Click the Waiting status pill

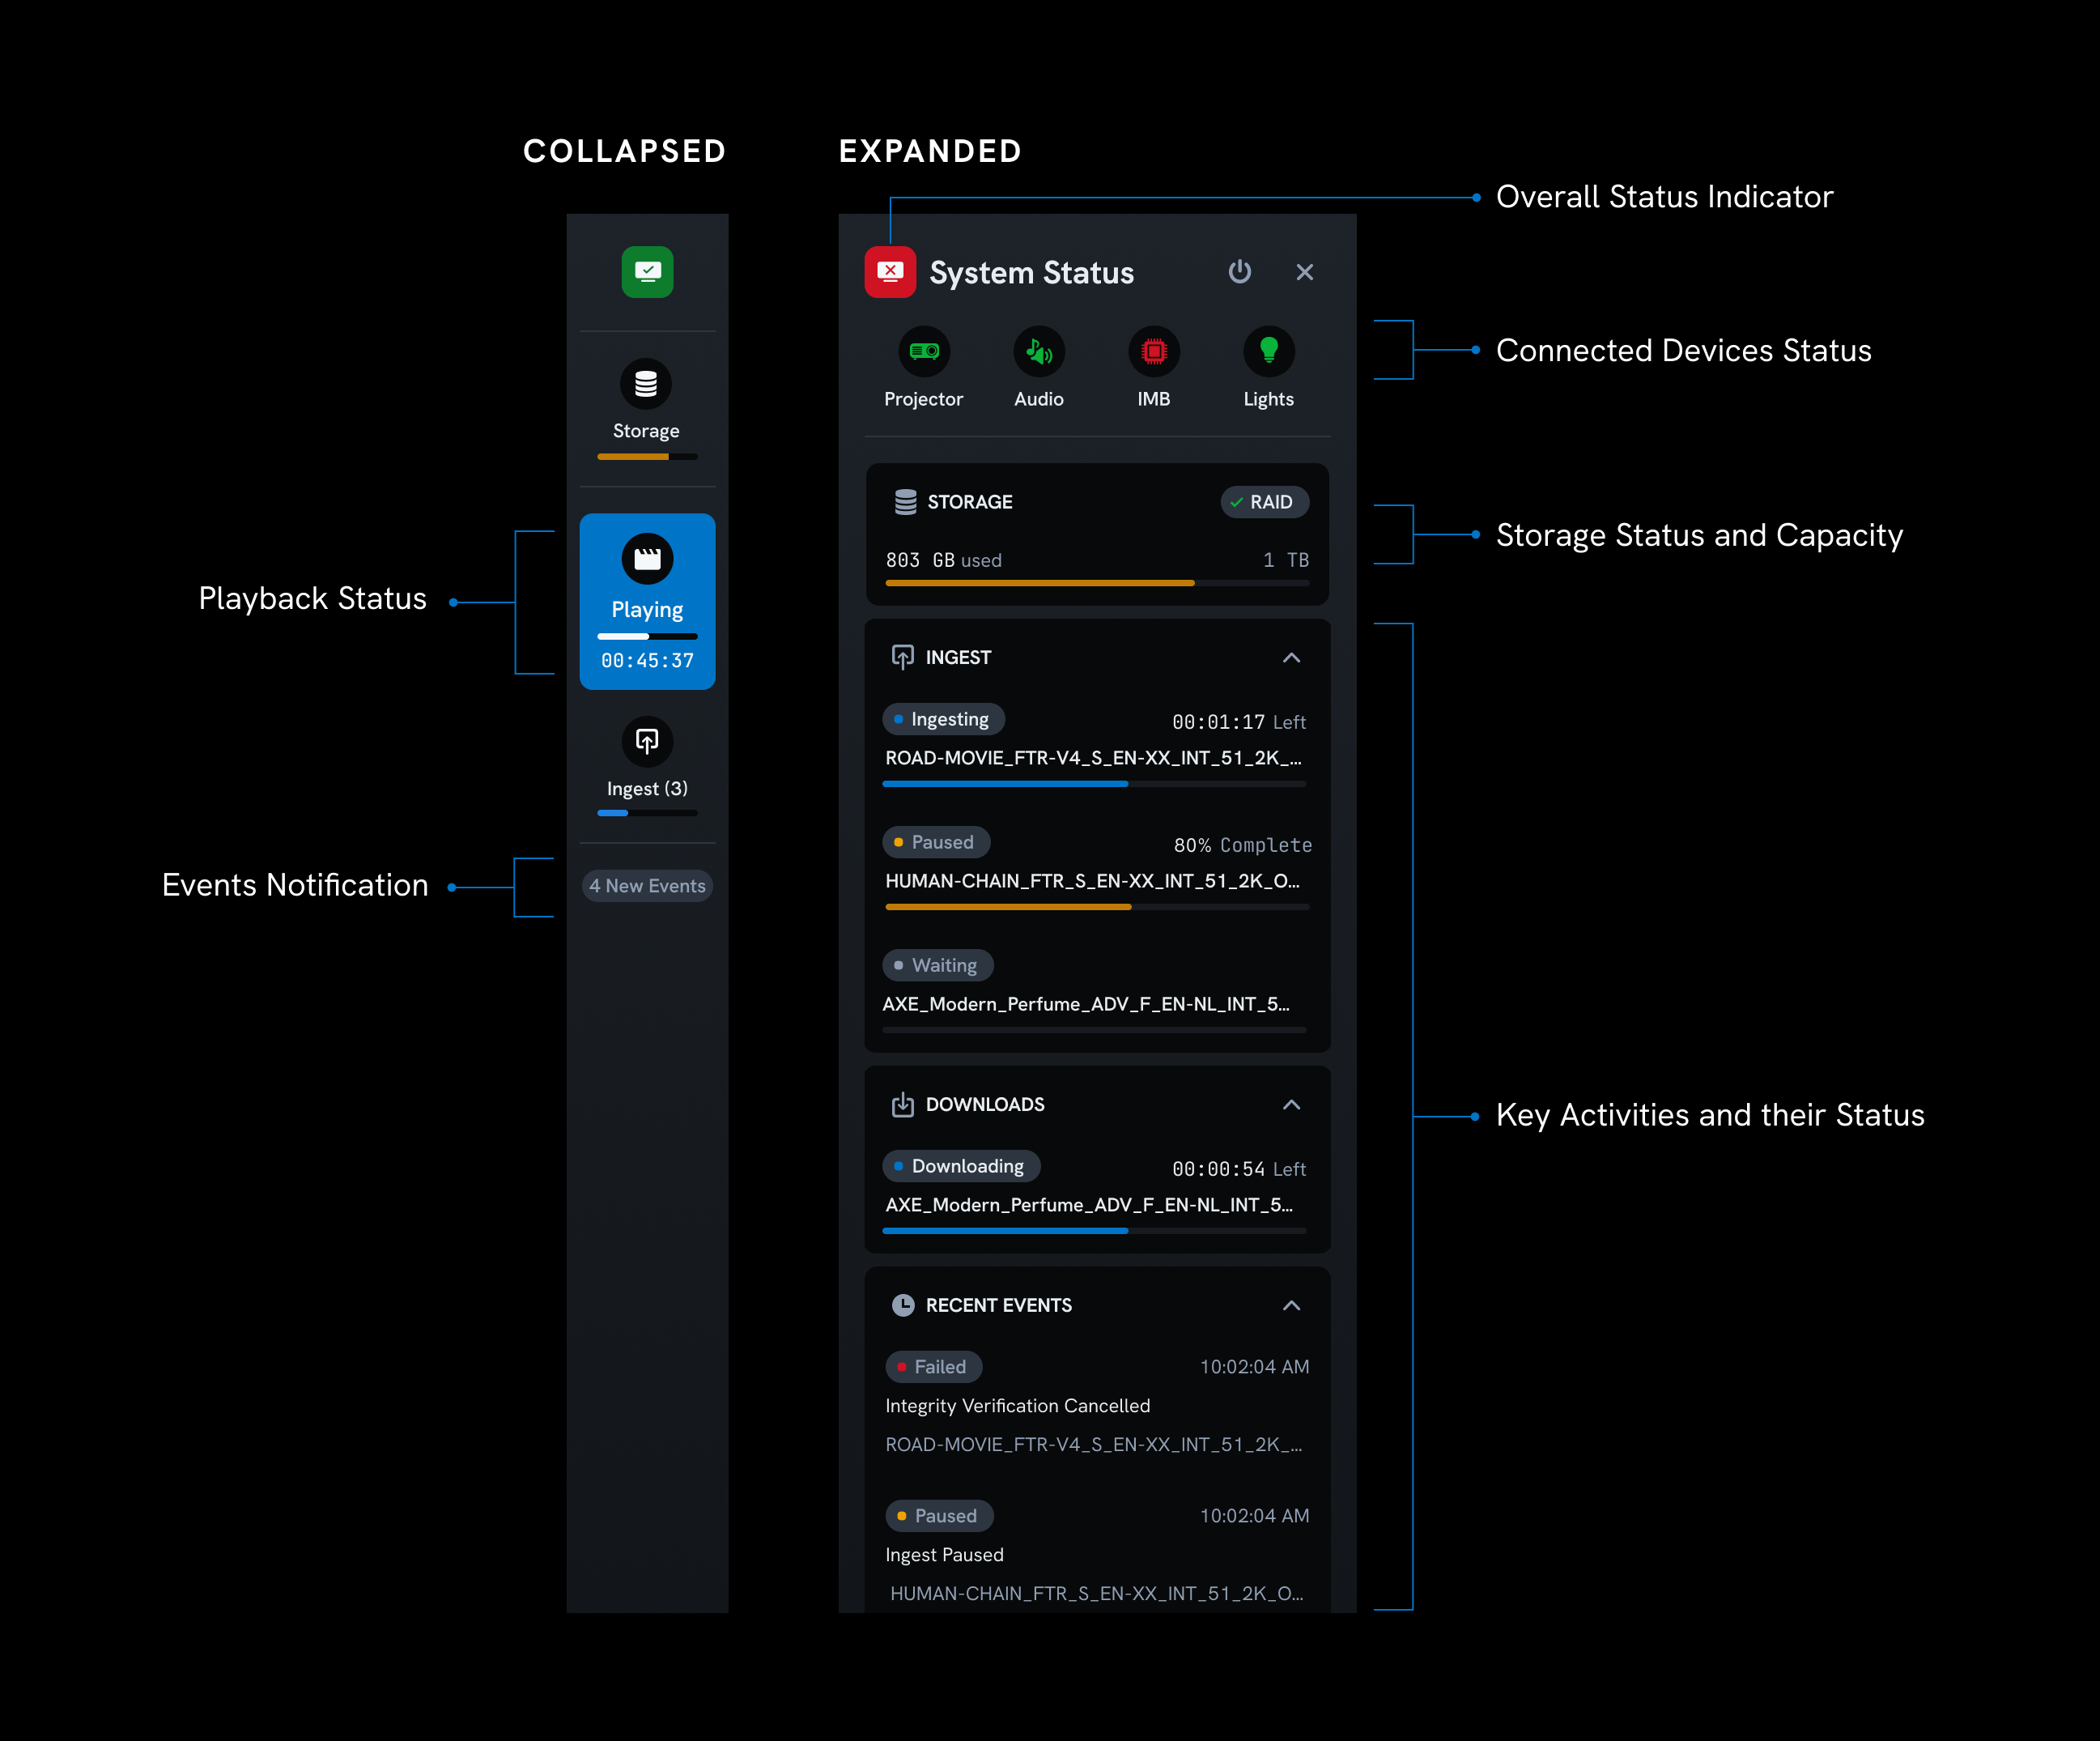[938, 965]
